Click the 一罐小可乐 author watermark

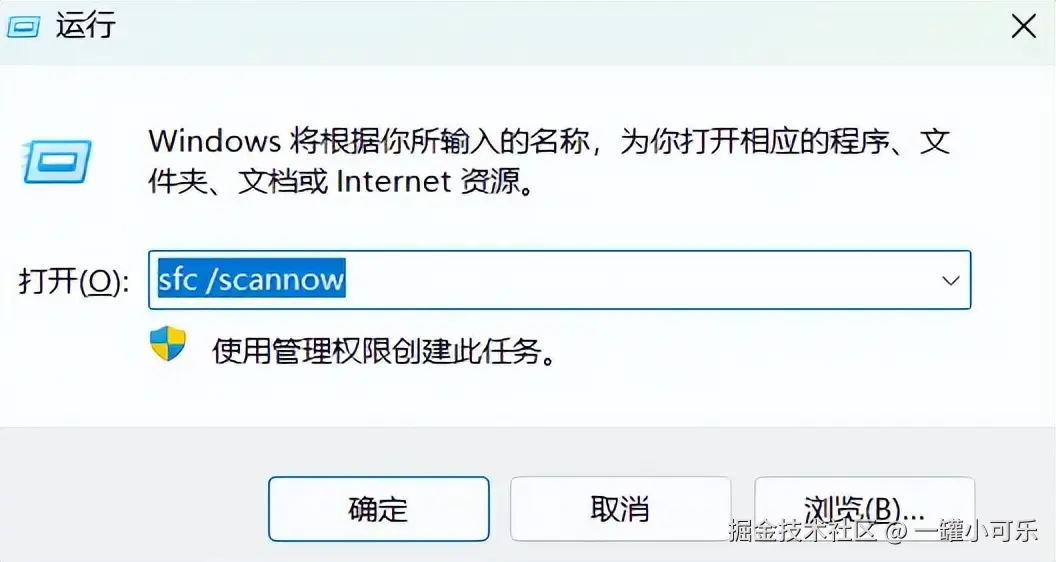point(977,531)
